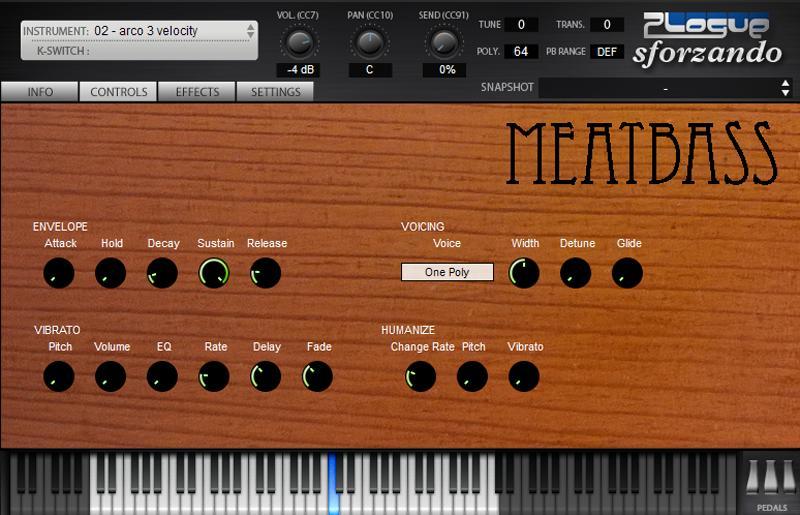Viewport: 800px width, 515px height.
Task: Click the Vibrato Fade knob
Action: pyautogui.click(x=317, y=377)
